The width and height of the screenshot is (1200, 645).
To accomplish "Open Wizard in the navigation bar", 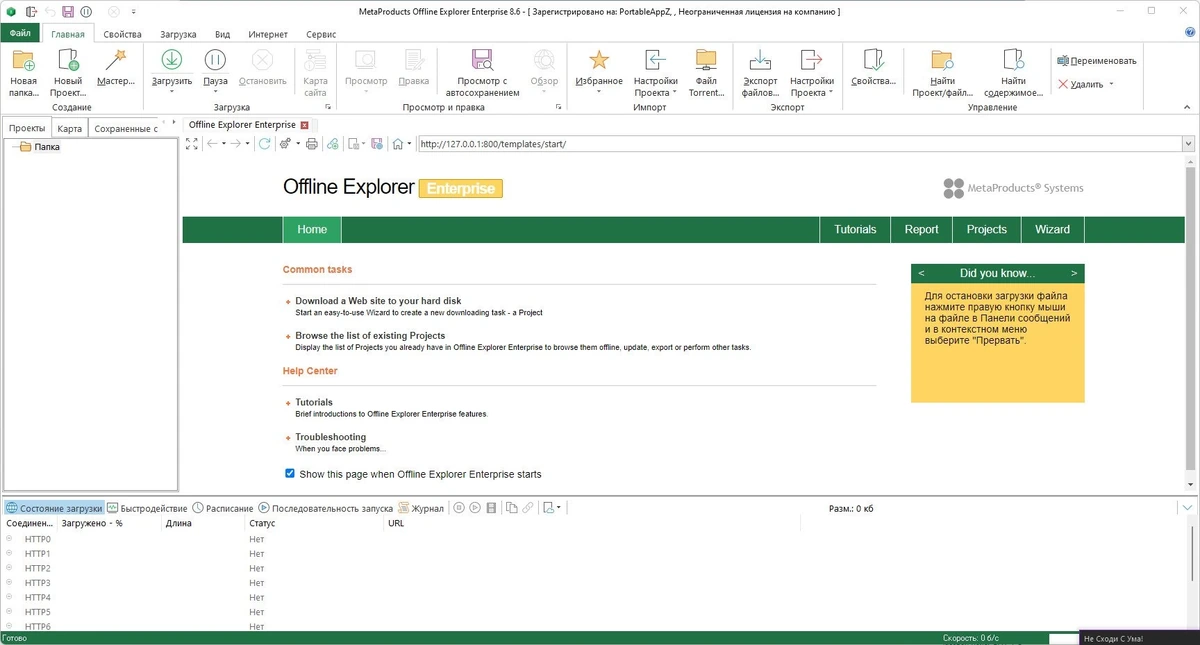I will pos(1052,229).
